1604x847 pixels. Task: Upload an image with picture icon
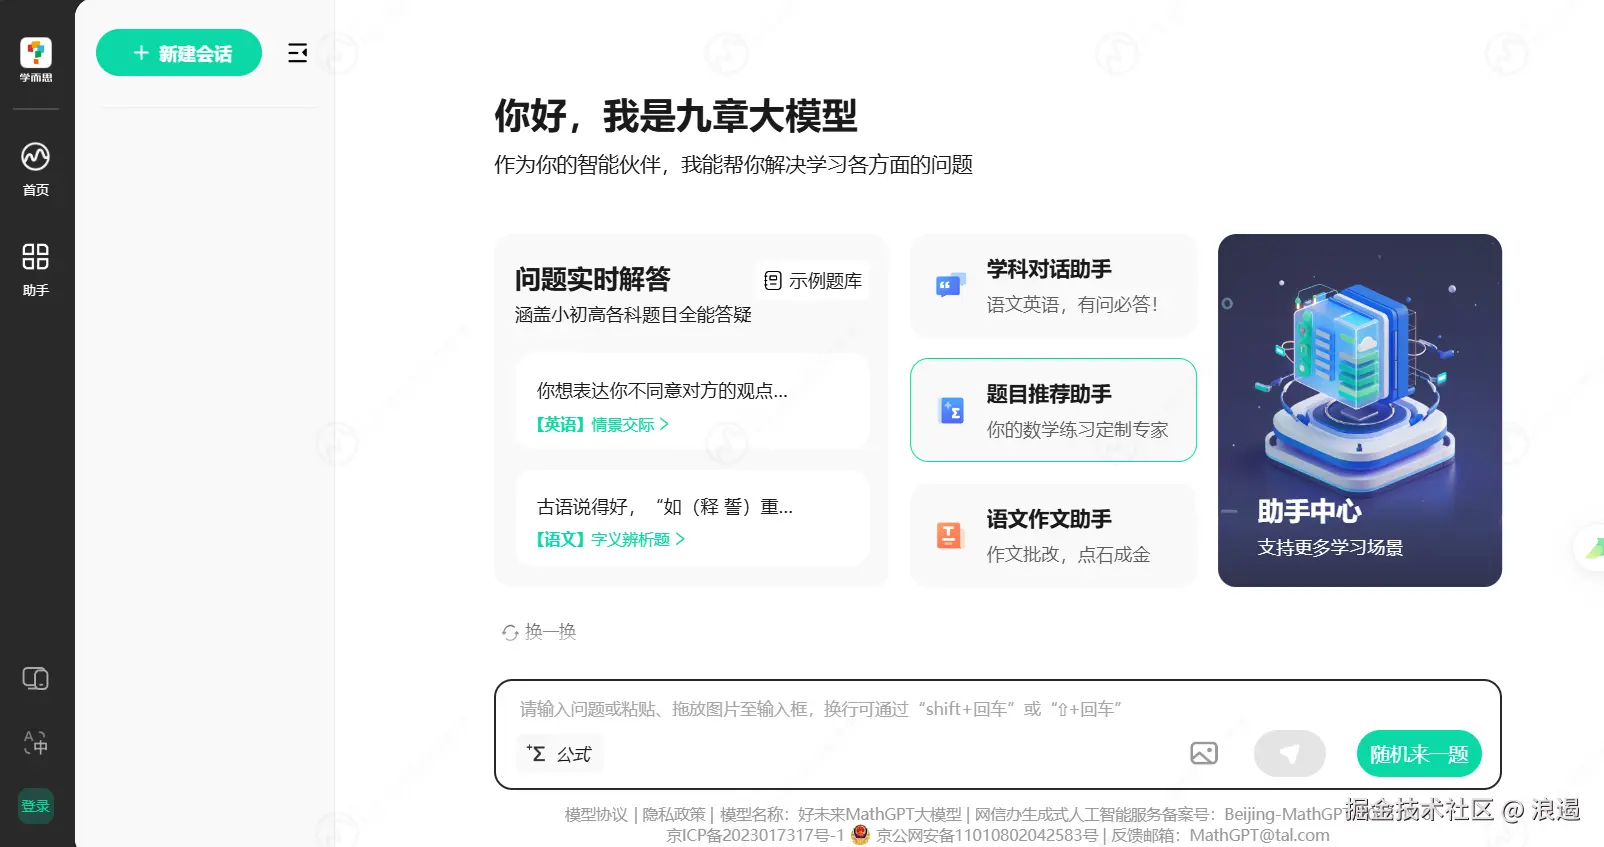click(x=1204, y=753)
